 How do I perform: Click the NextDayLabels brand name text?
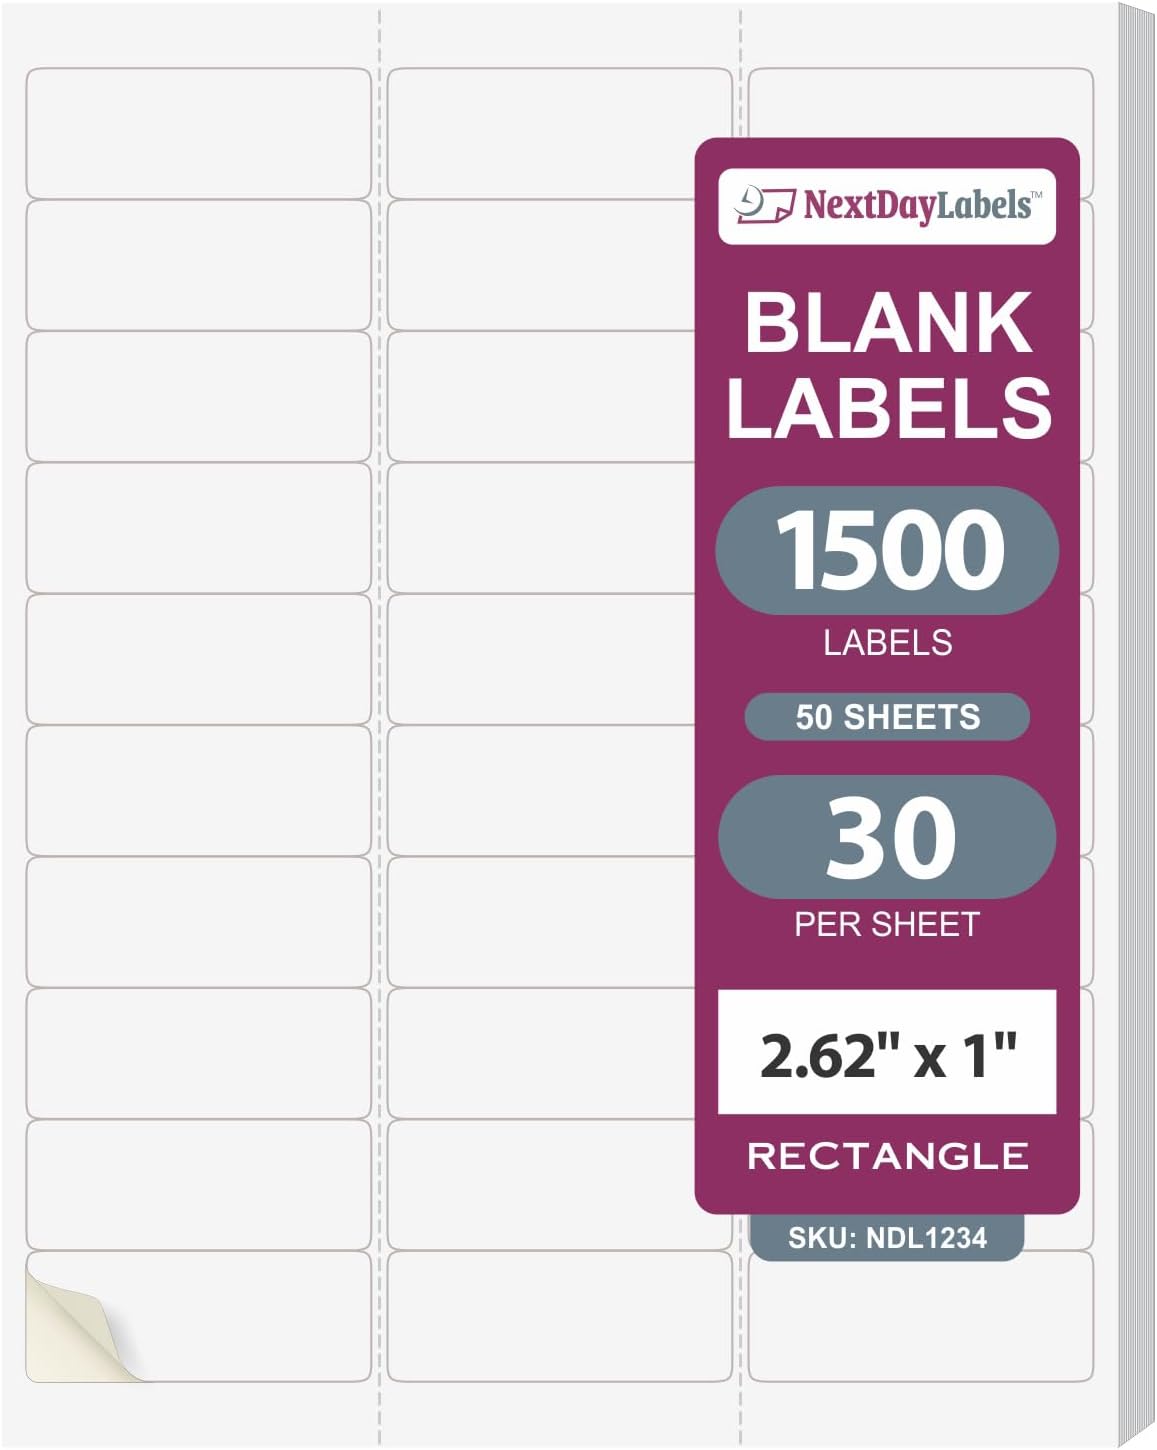(x=916, y=205)
